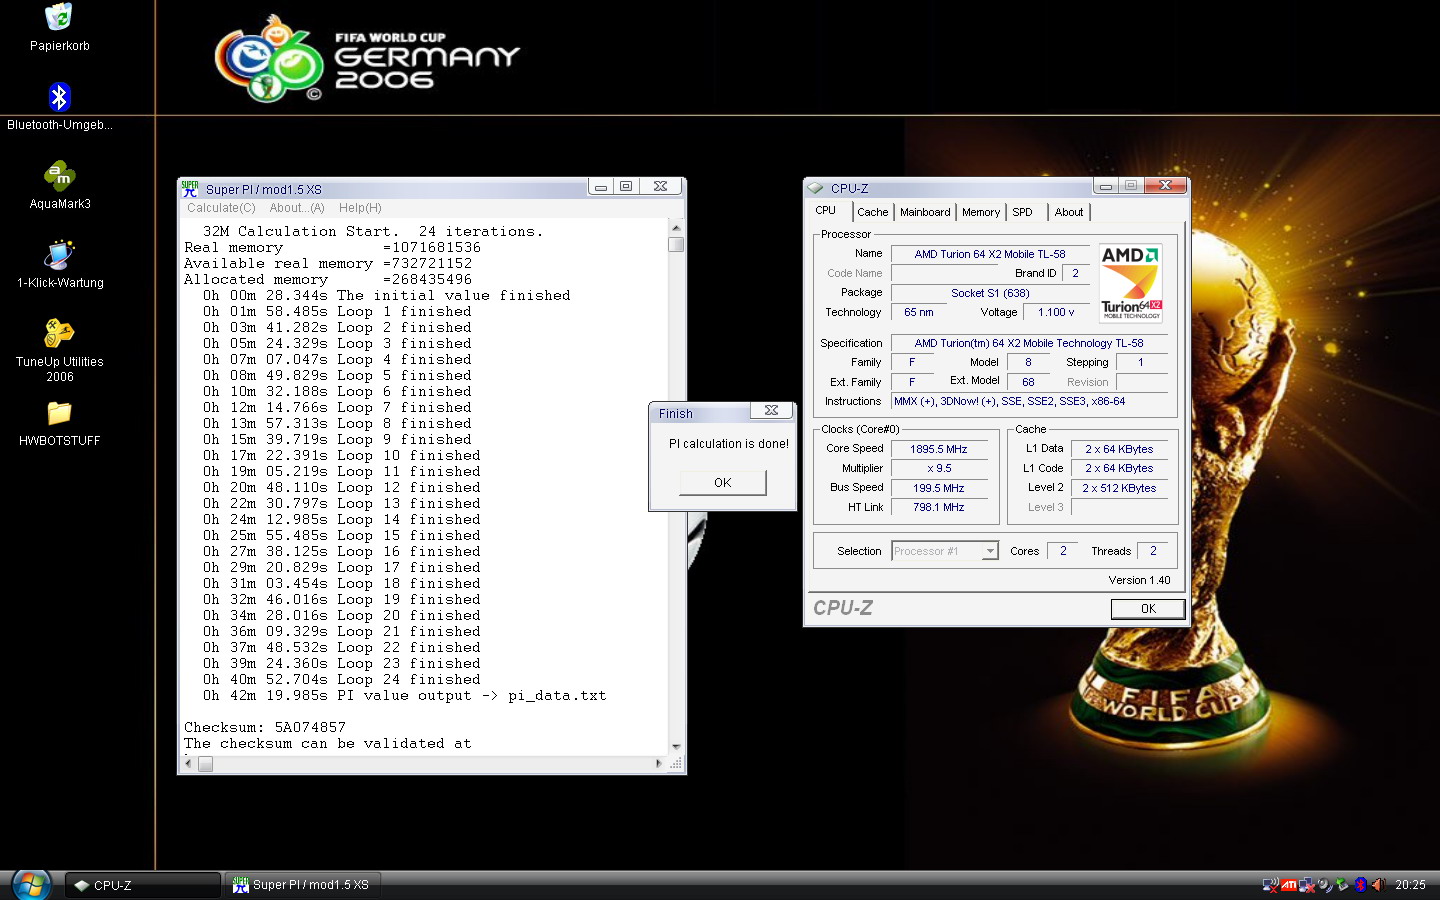The height and width of the screenshot is (900, 1440).
Task: Click the Windows Start orb
Action: pos(31,885)
